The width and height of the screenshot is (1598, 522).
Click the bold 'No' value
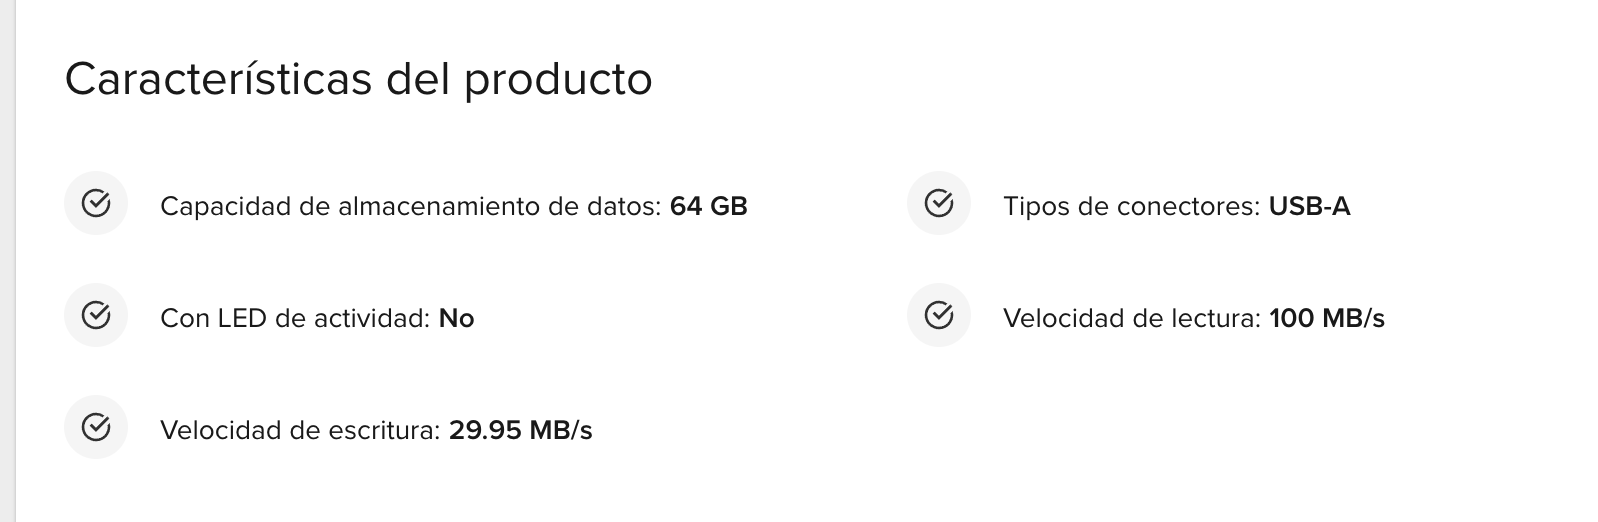(457, 319)
